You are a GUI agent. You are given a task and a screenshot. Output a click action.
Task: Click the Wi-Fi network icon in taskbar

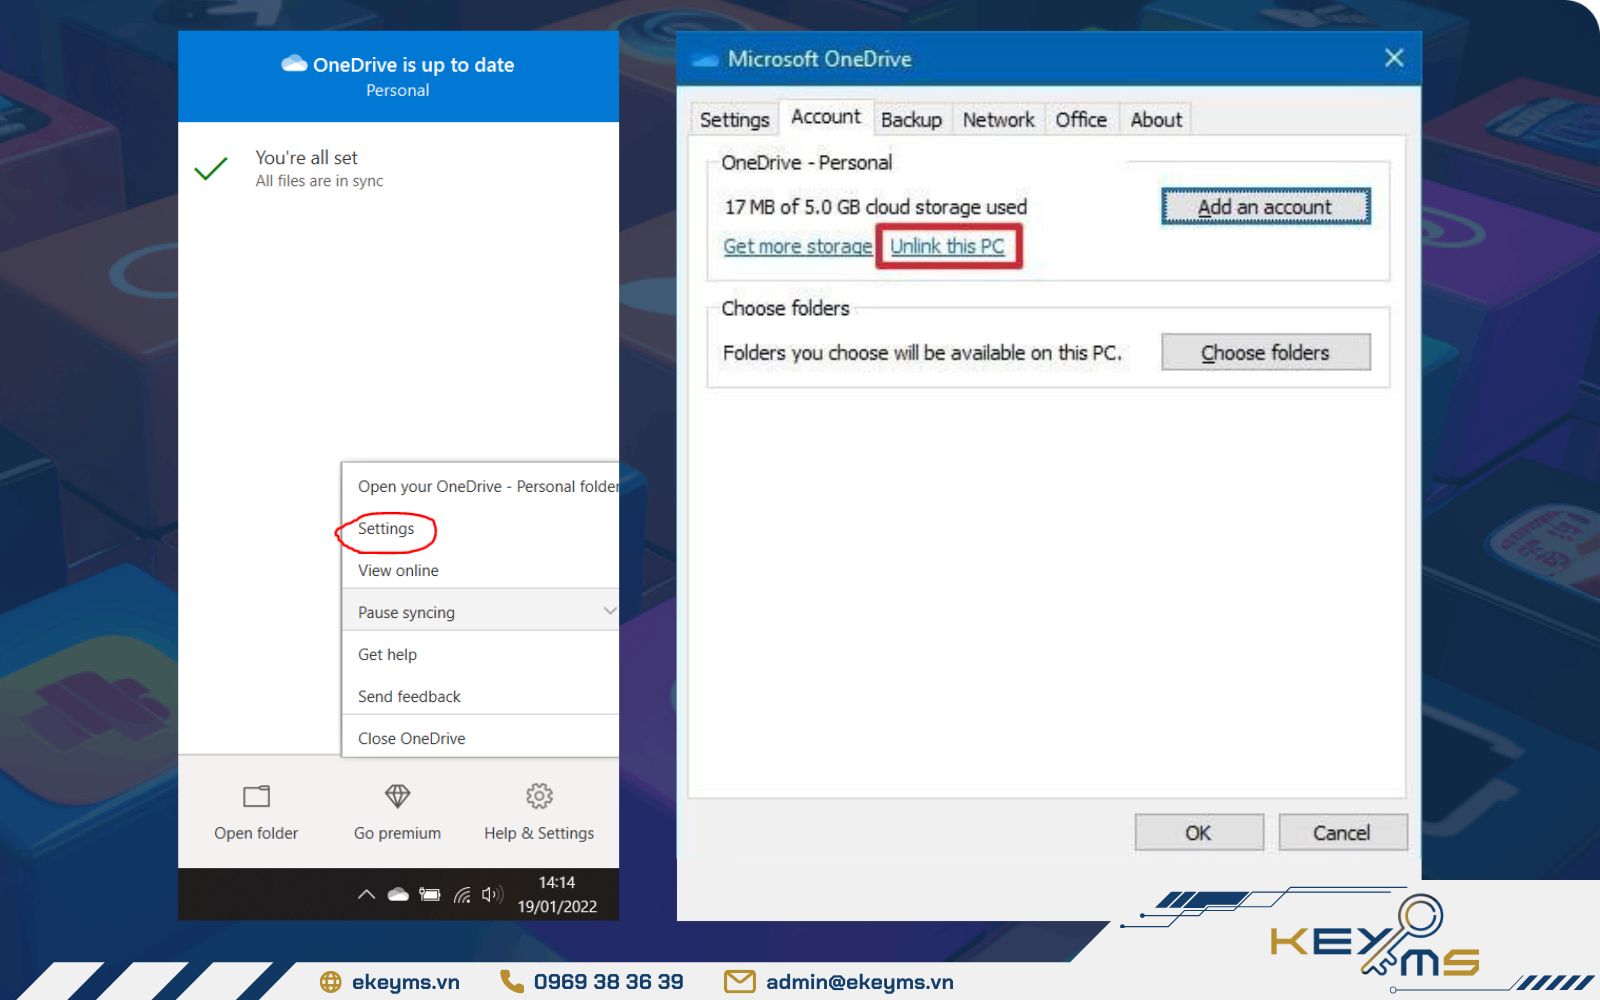463,893
